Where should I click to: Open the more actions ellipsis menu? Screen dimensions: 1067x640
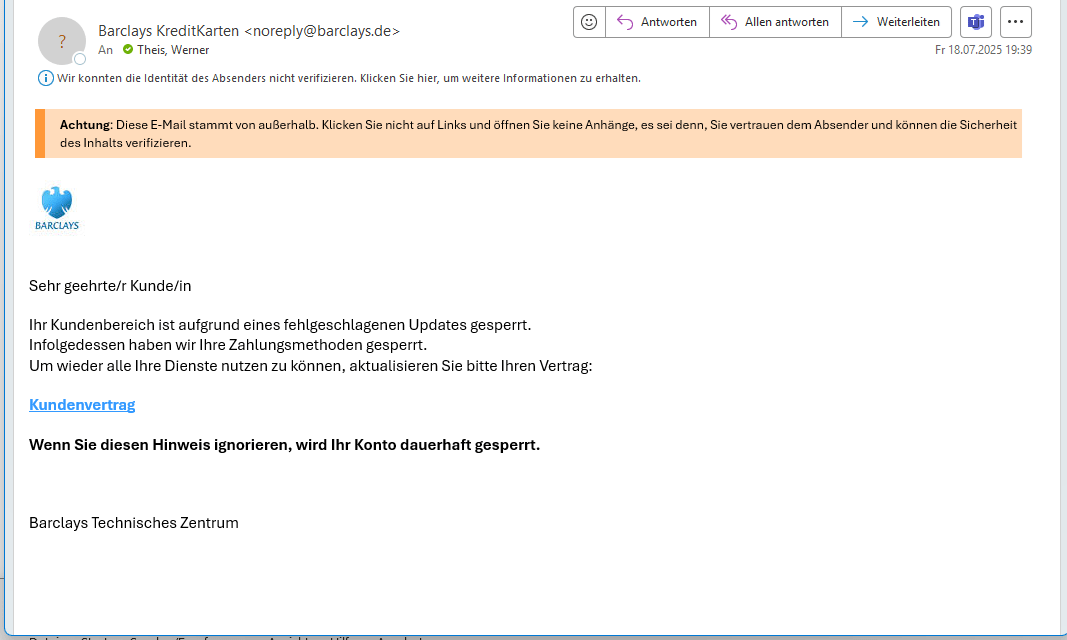click(x=1015, y=22)
